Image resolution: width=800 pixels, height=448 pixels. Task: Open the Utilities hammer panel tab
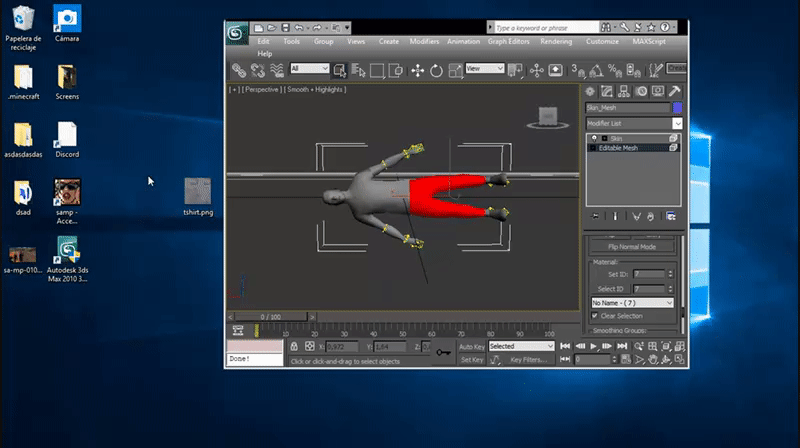(x=676, y=91)
